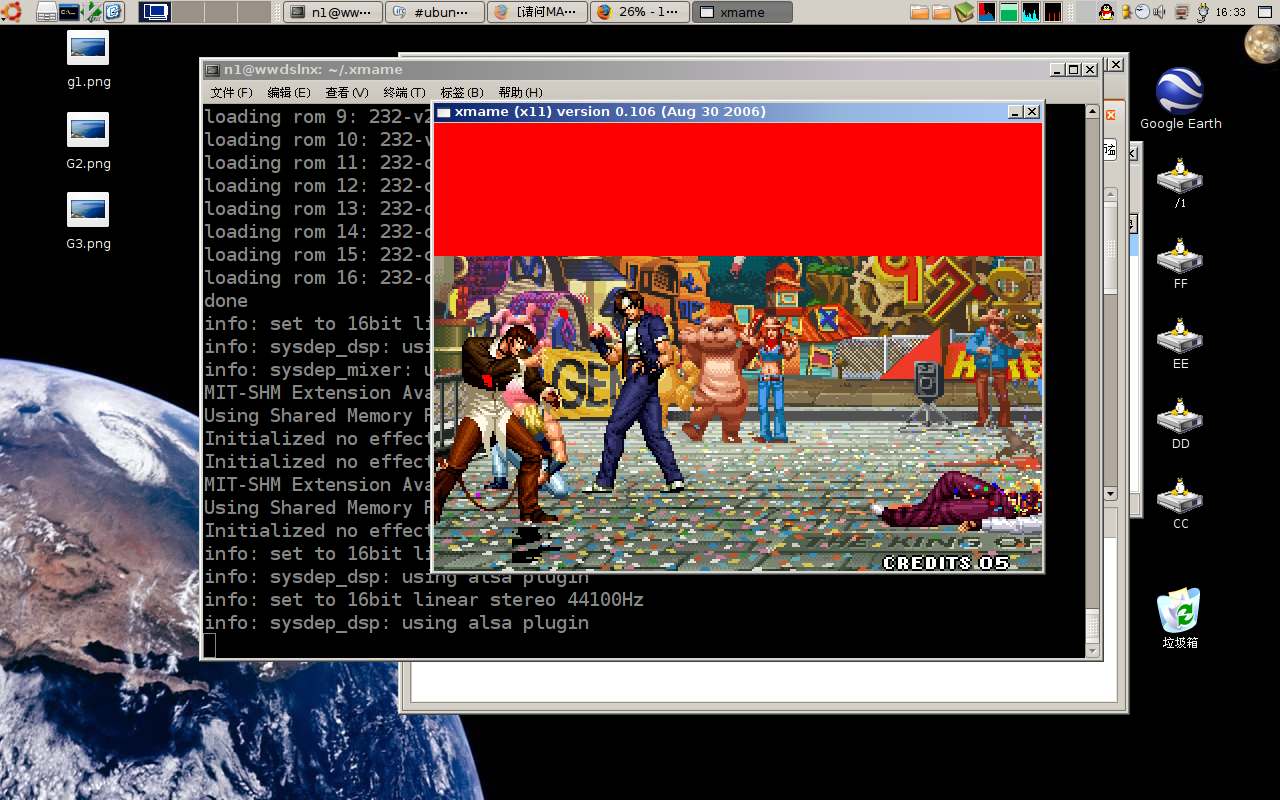Click the 'done' line in terminal output
The image size is (1280, 800).
(226, 301)
